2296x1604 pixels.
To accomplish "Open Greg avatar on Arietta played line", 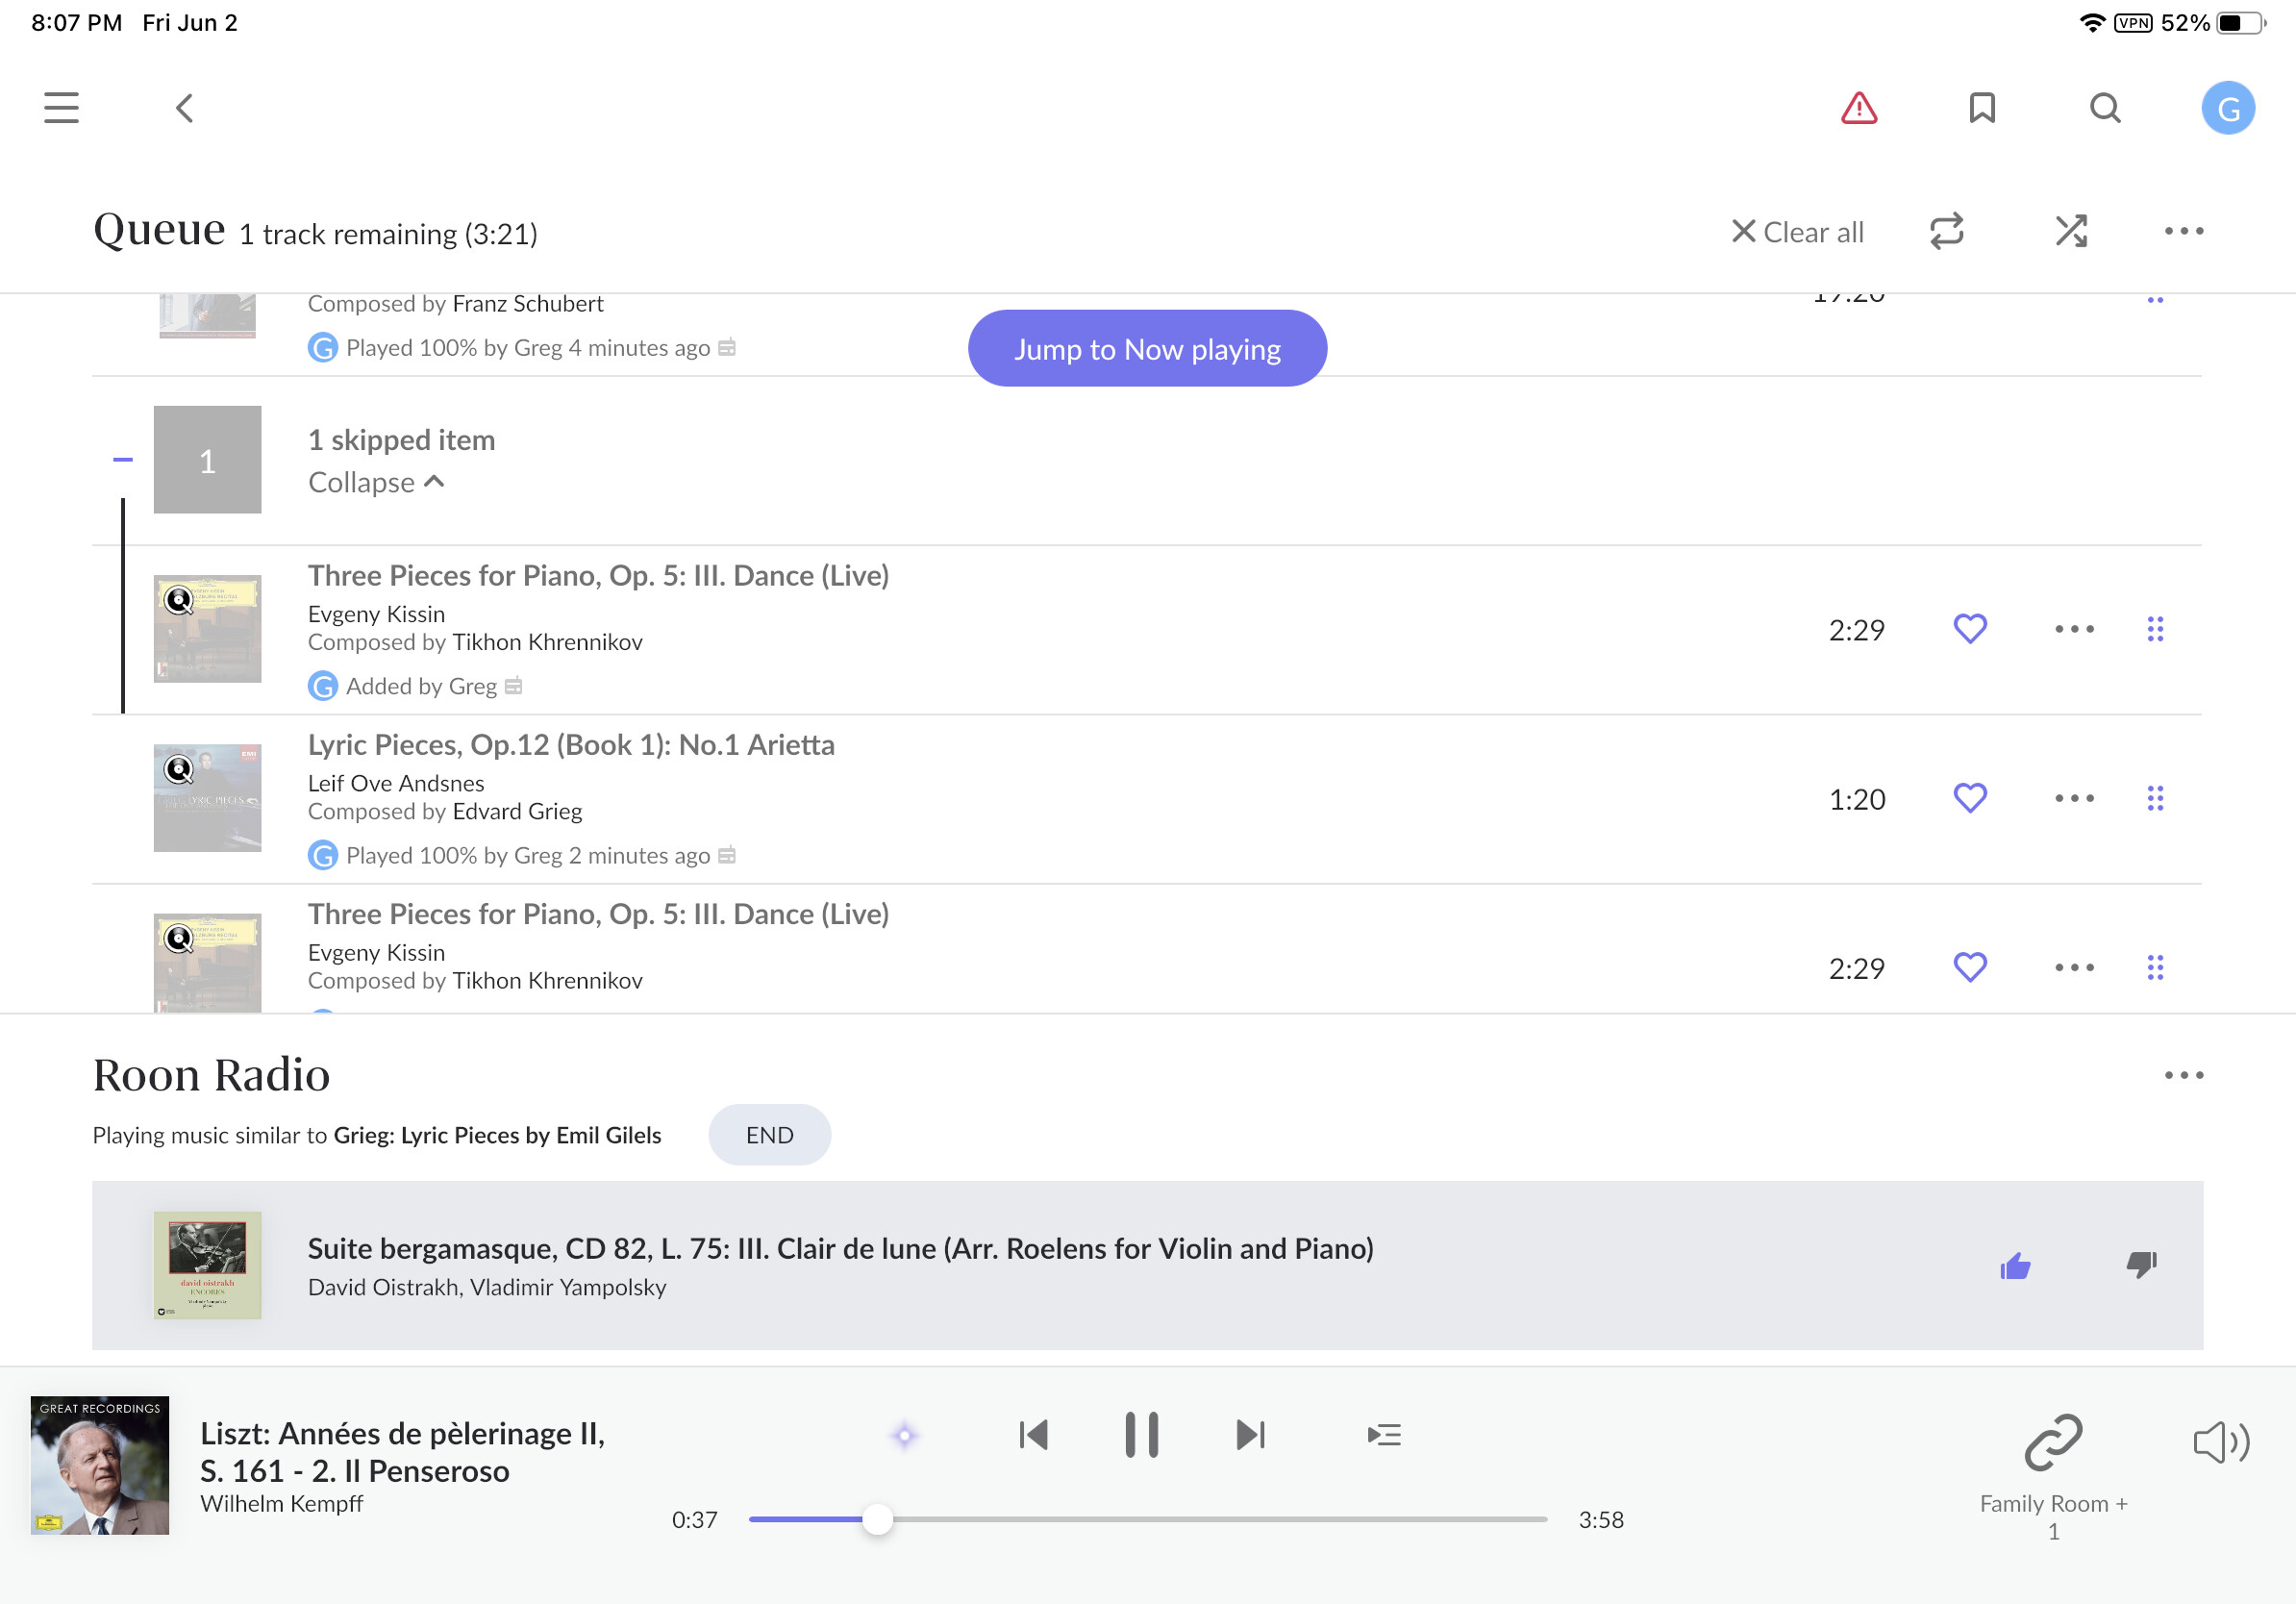I will (x=322, y=855).
